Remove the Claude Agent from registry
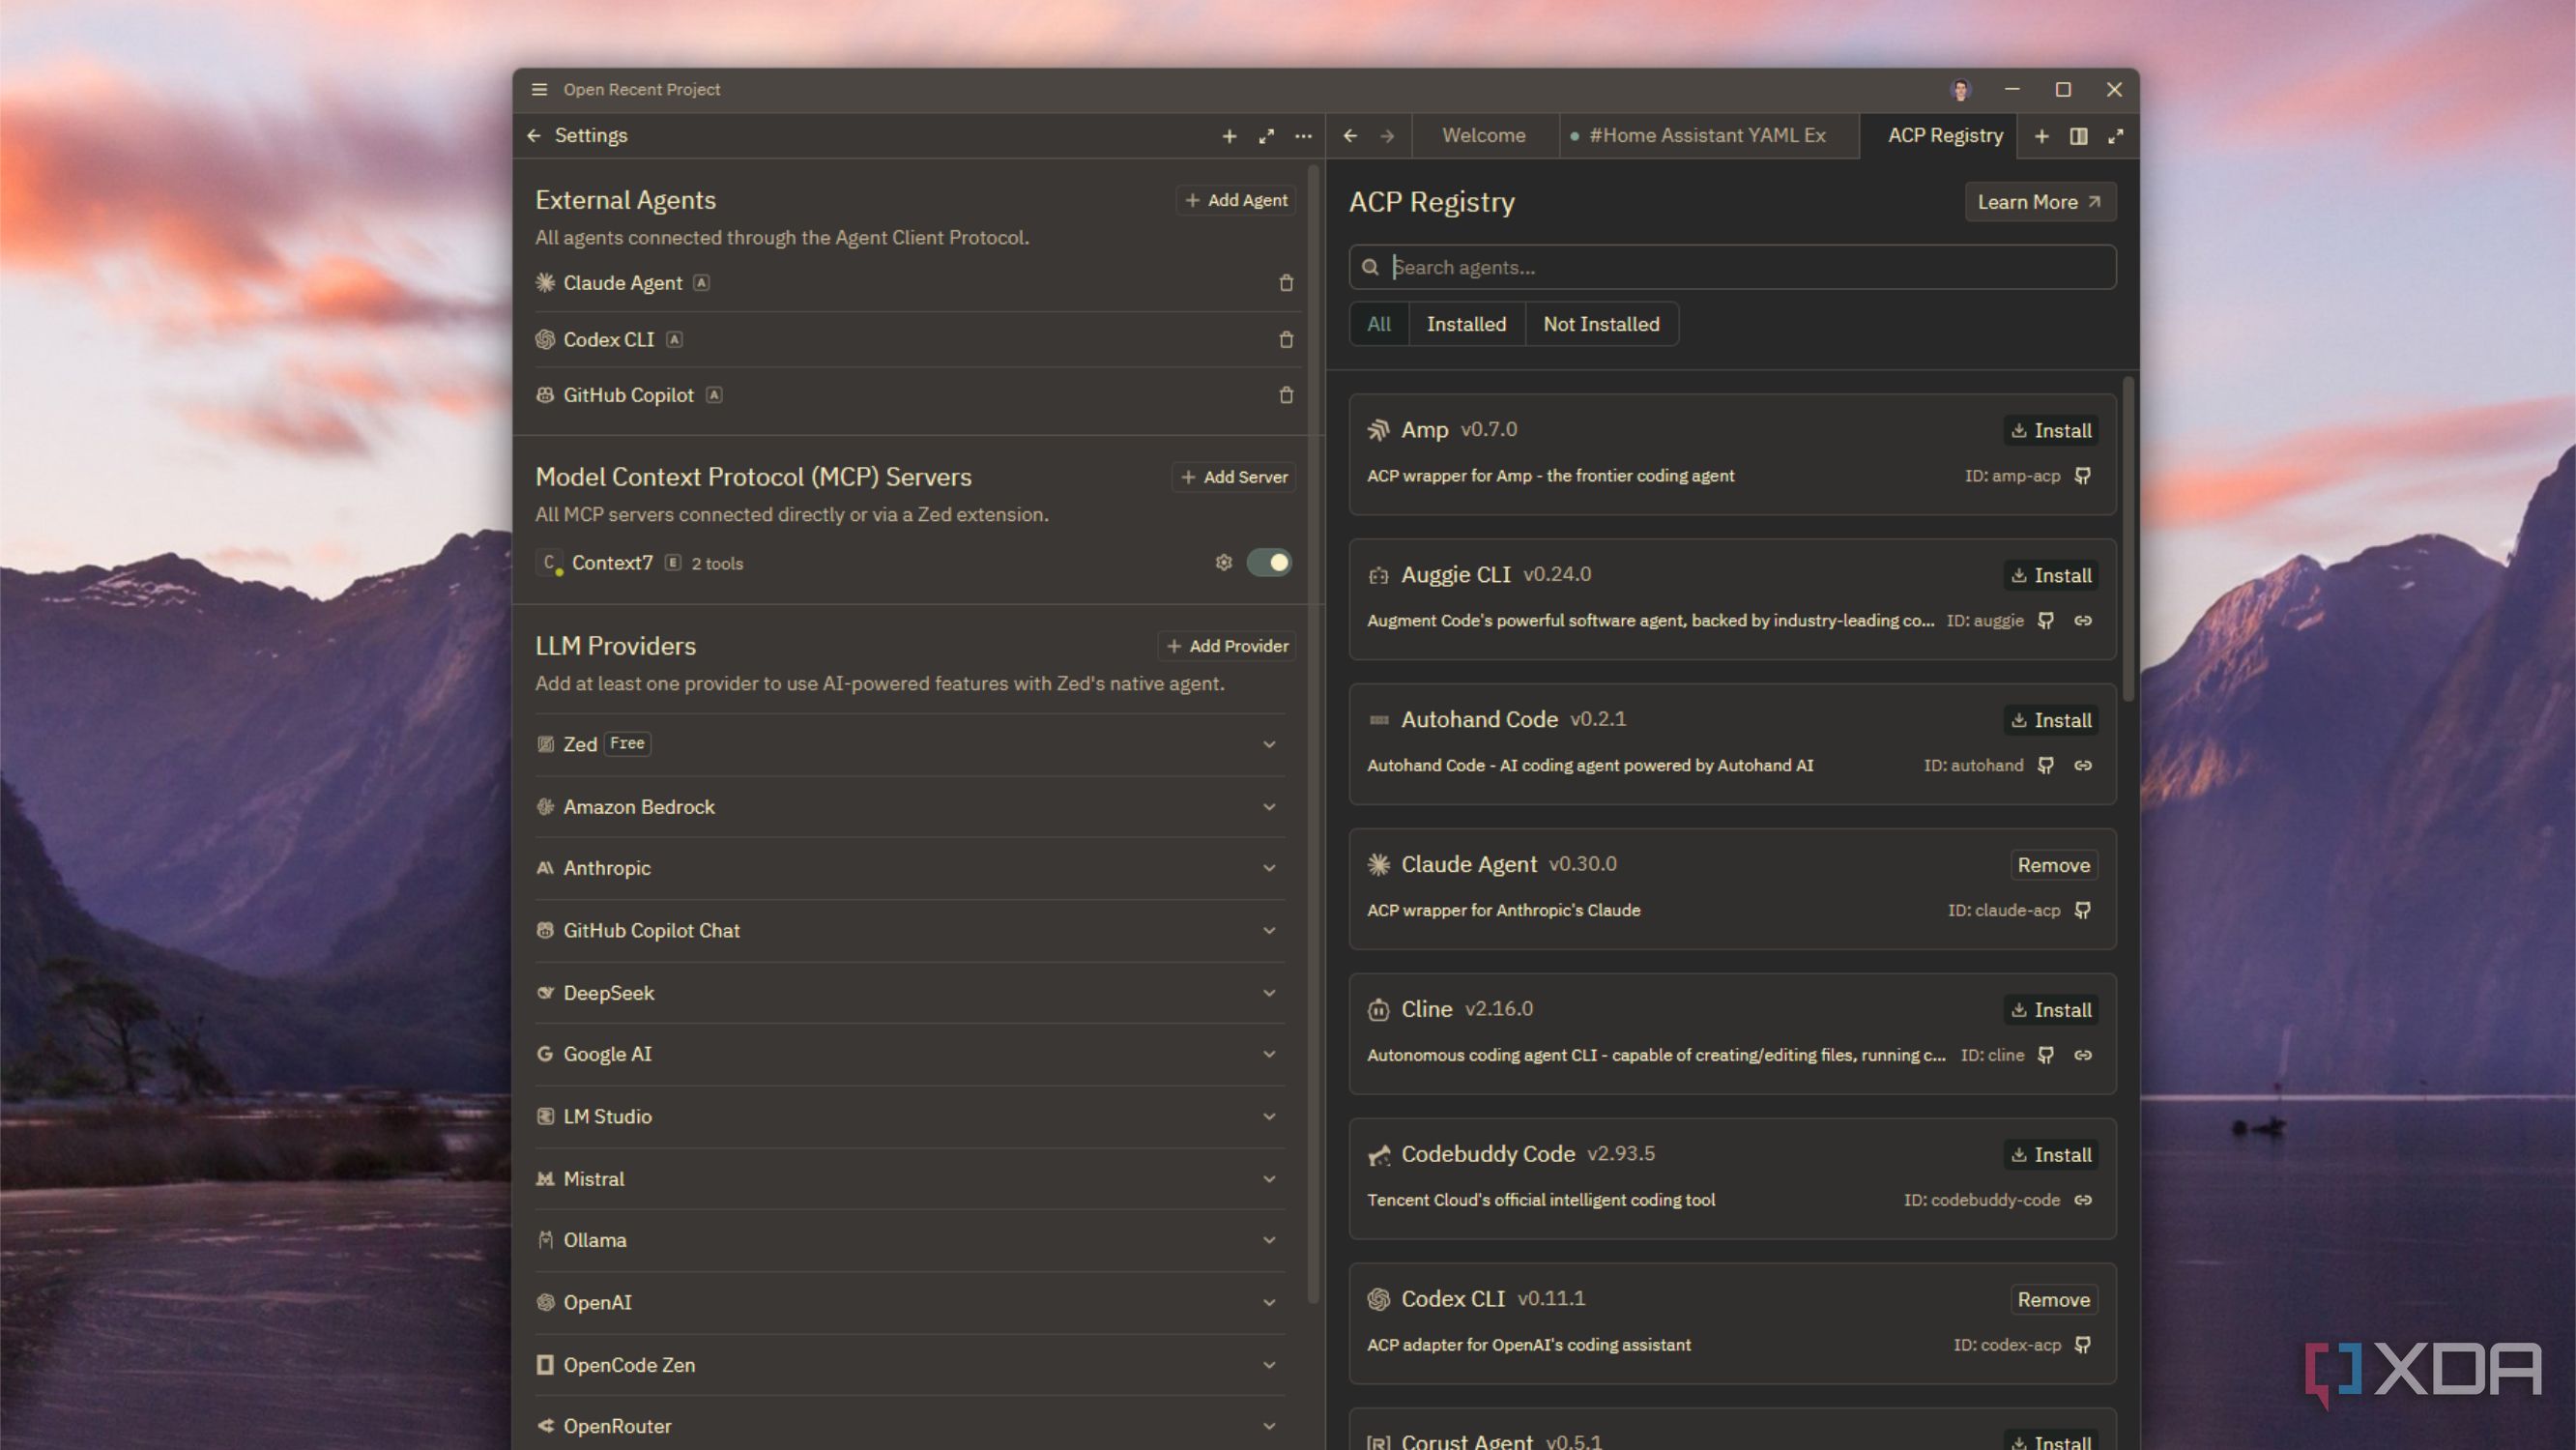The image size is (2576, 1450). click(2054, 865)
